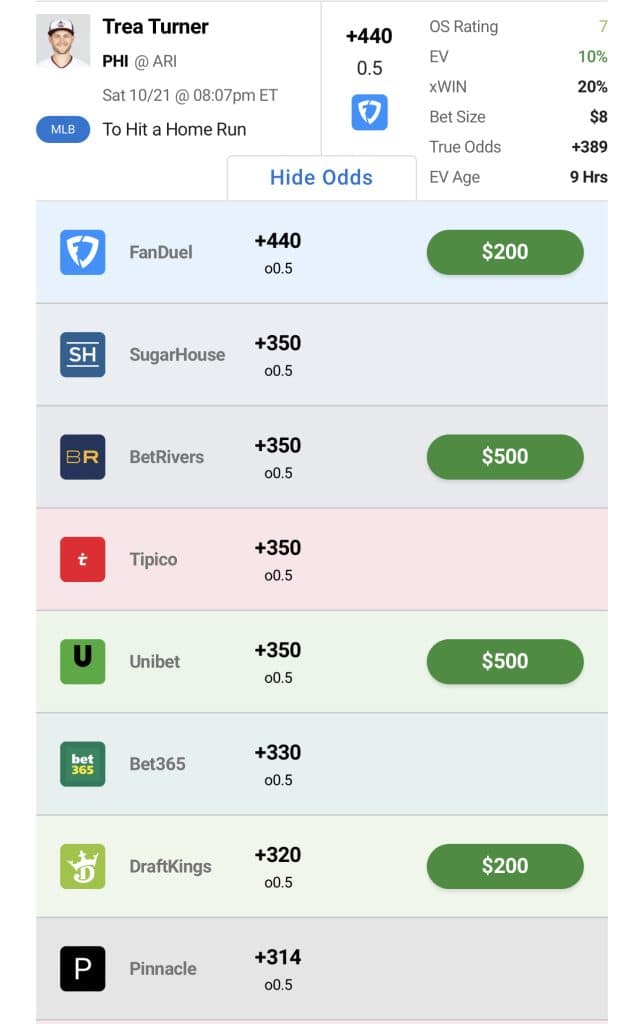Open Trea Turner's player photo
Screen dimensions: 644x1024
[63, 42]
